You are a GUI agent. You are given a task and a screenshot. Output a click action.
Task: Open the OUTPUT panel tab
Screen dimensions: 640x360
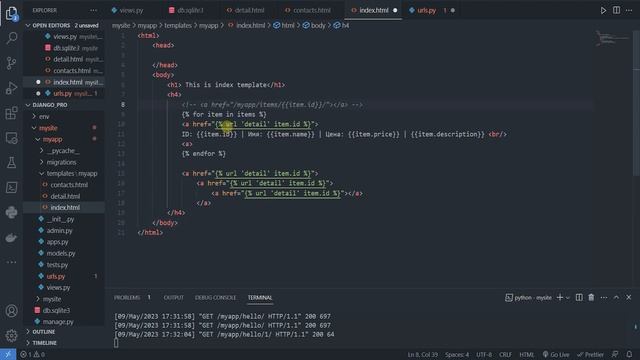[x=173, y=298]
